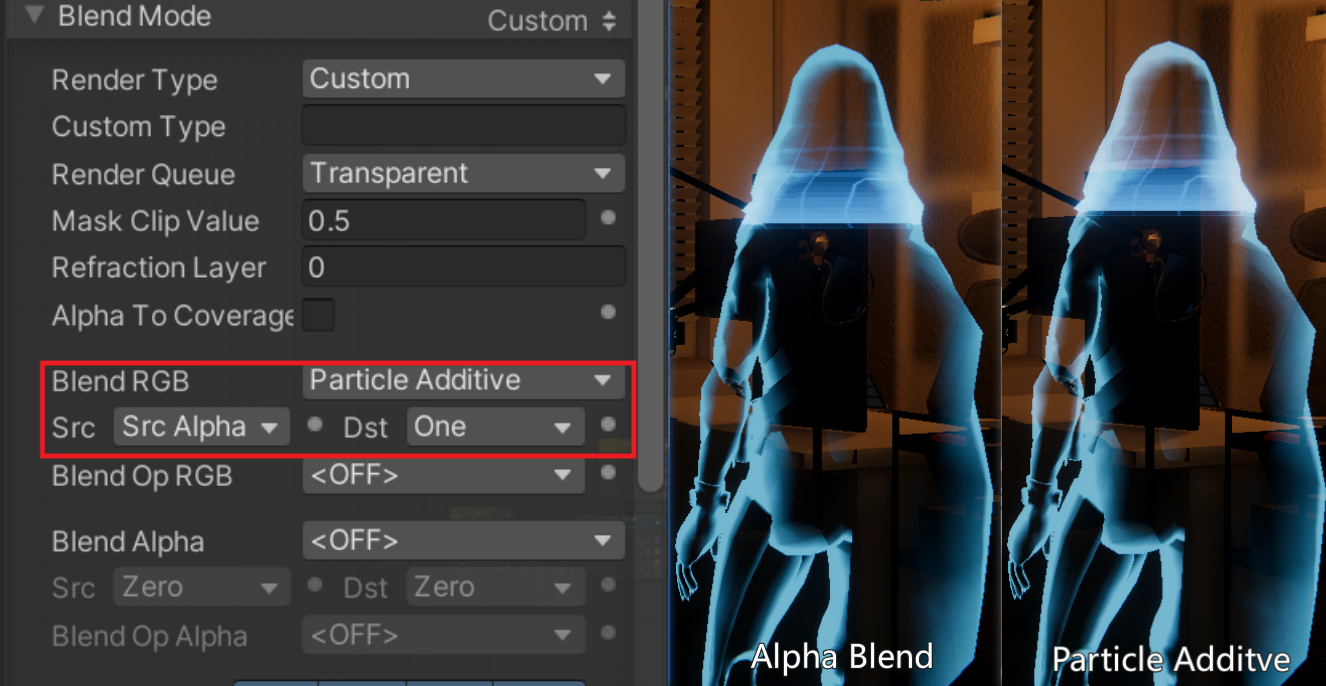
Task: Click the dot icon next to Src Alpha
Action: tap(316, 424)
